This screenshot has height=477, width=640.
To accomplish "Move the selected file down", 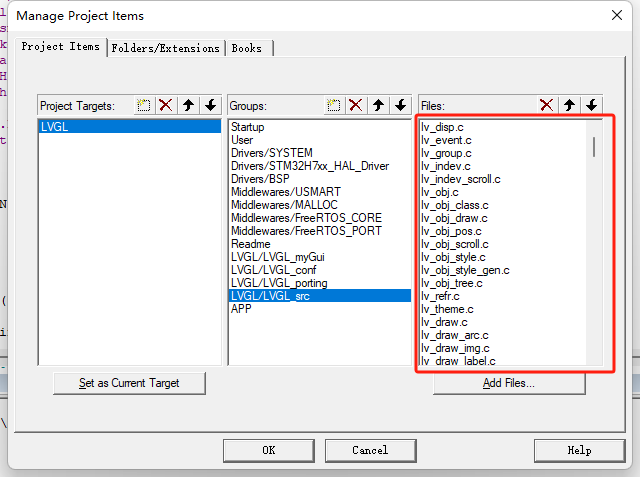I will [592, 106].
